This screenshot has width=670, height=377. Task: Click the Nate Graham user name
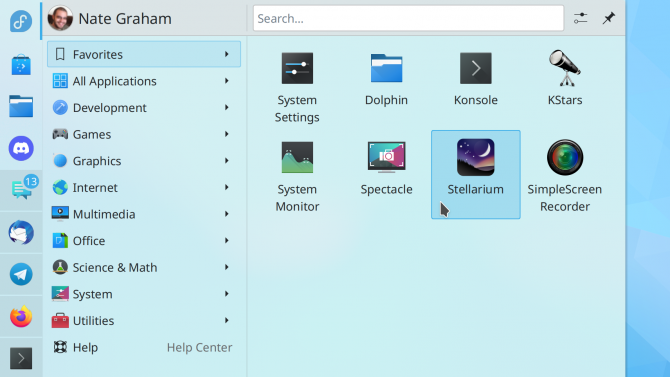click(125, 18)
